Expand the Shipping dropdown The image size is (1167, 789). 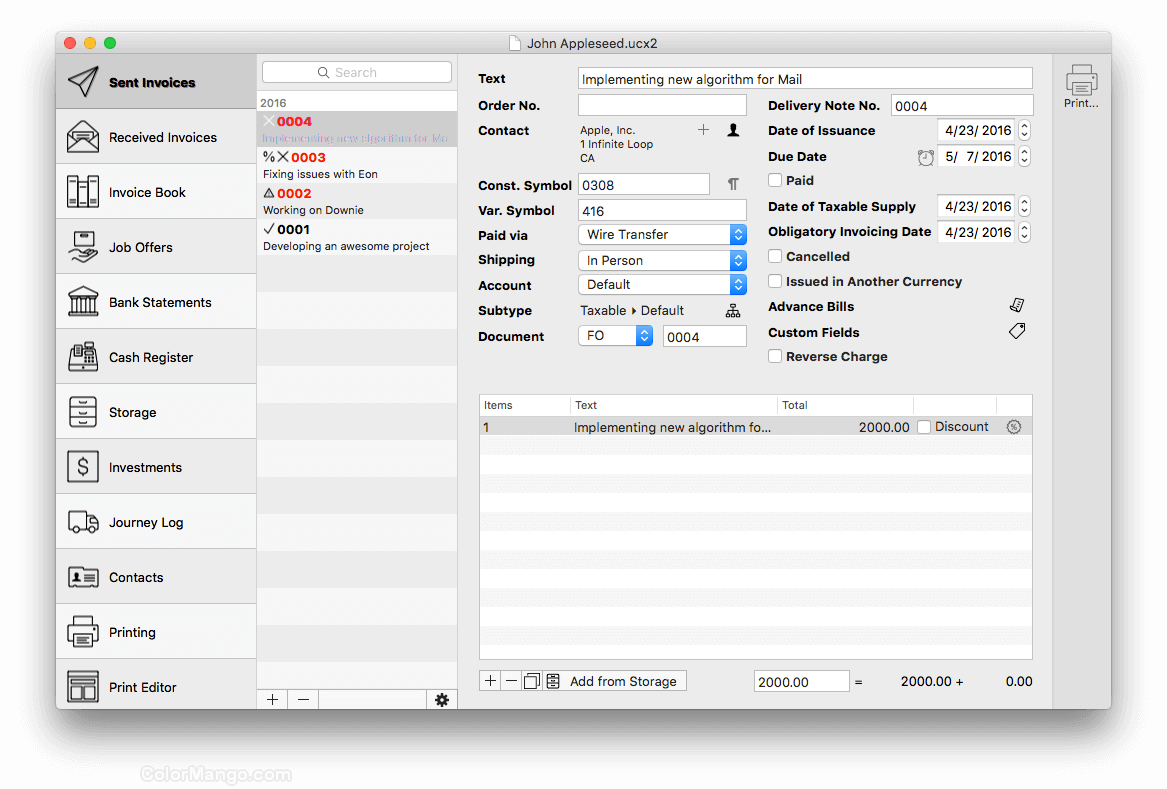[662, 261]
